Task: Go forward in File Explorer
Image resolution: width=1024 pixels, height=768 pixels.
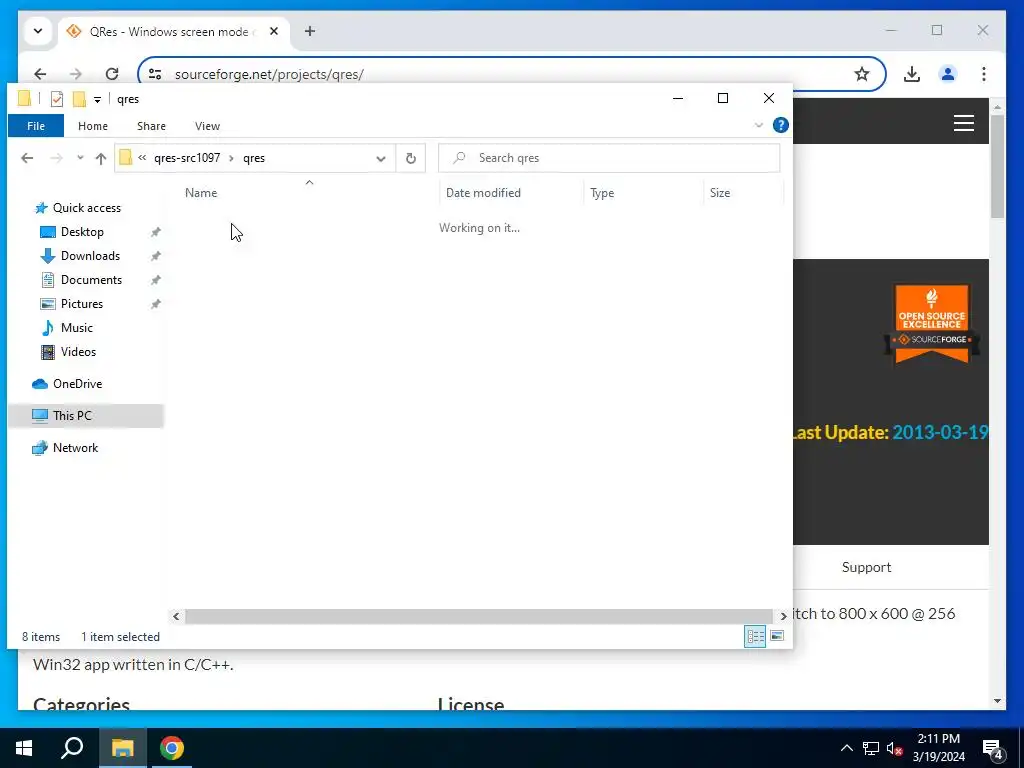Action: [x=57, y=158]
